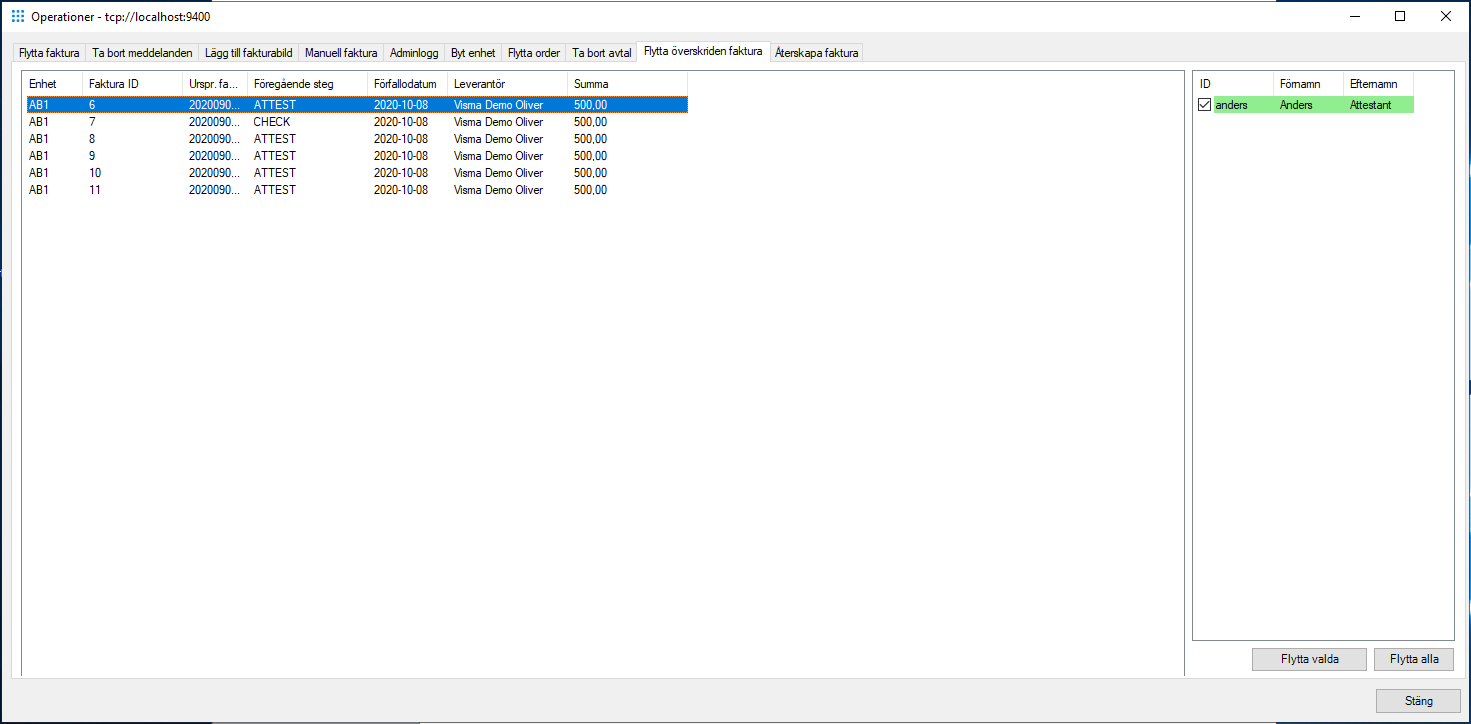Uncheck the anders attestant checkbox

(x=1204, y=104)
